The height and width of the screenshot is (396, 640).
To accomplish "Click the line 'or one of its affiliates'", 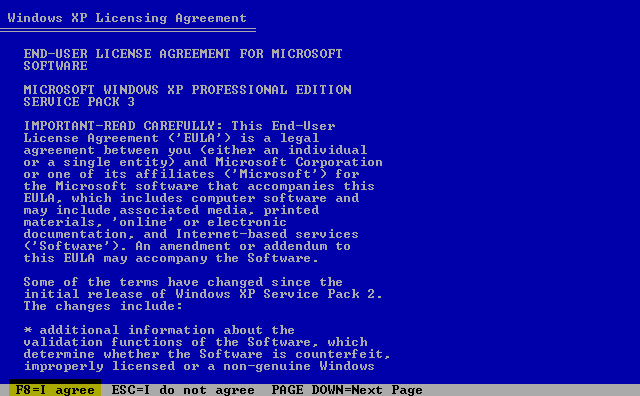I will coord(191,174).
